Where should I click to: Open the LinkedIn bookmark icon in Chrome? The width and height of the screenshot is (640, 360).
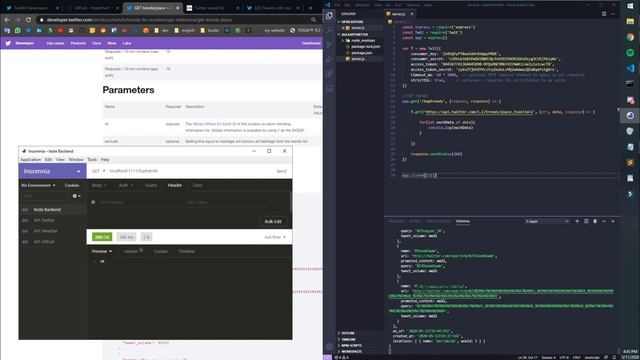39,30
